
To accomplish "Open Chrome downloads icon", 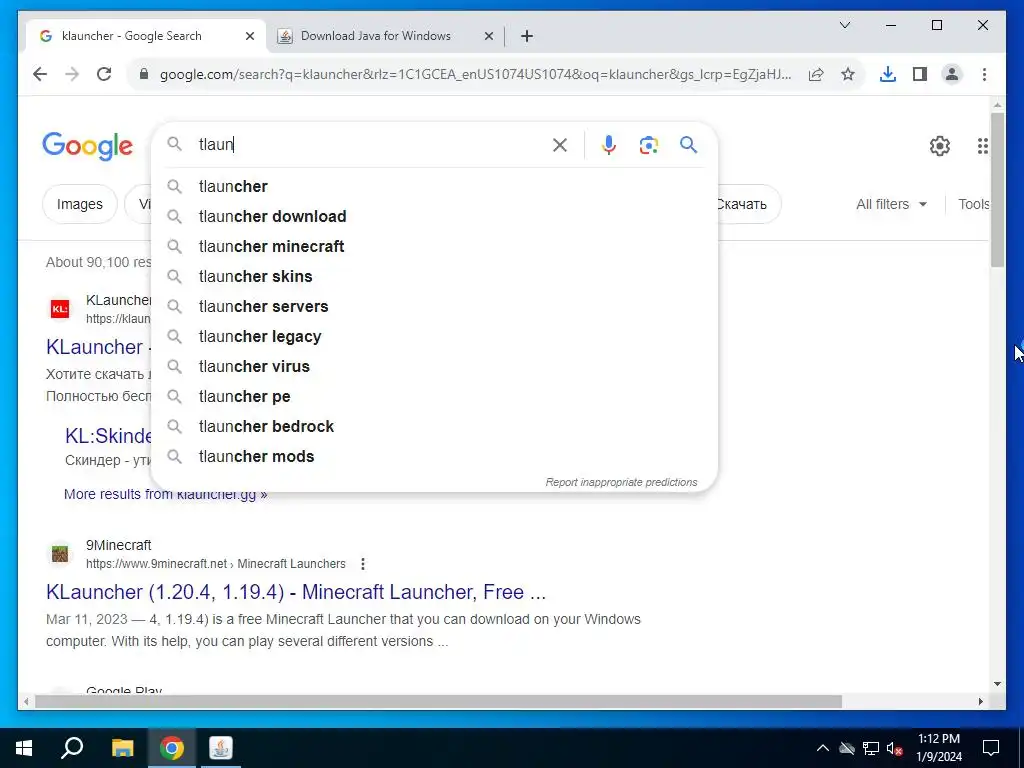I will [888, 74].
